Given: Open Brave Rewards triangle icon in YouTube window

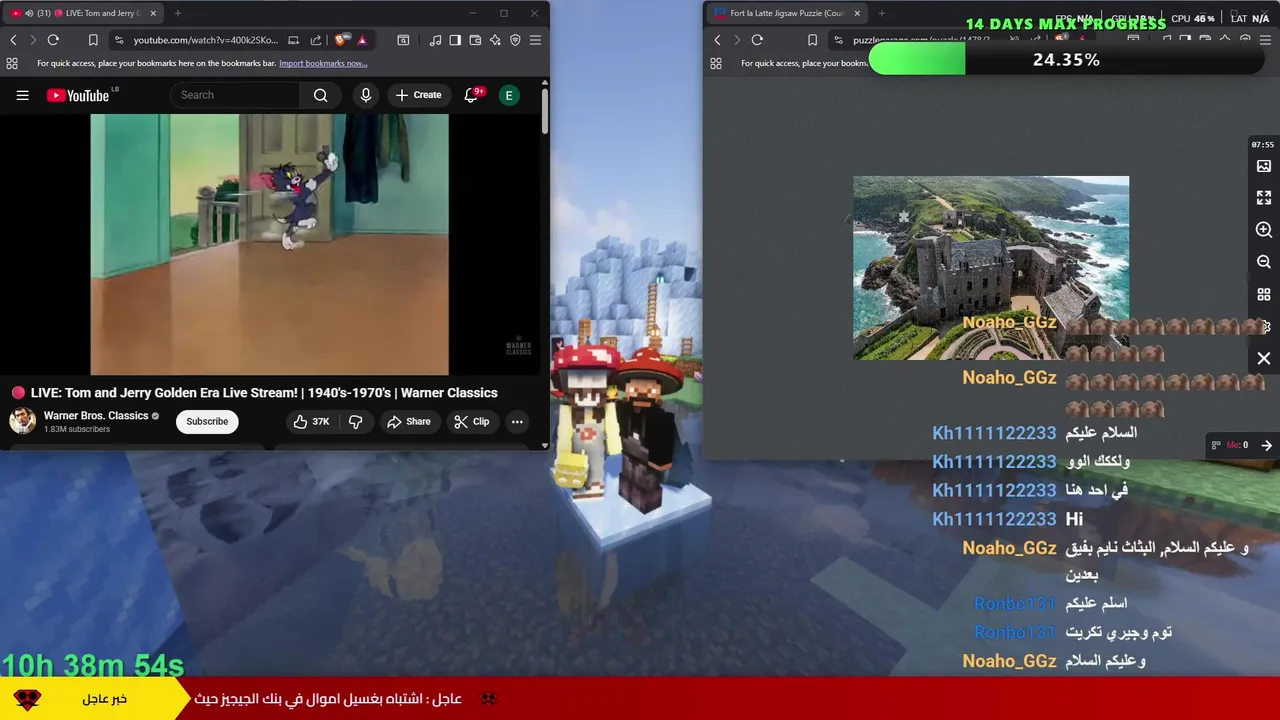Looking at the screenshot, I should 362,40.
